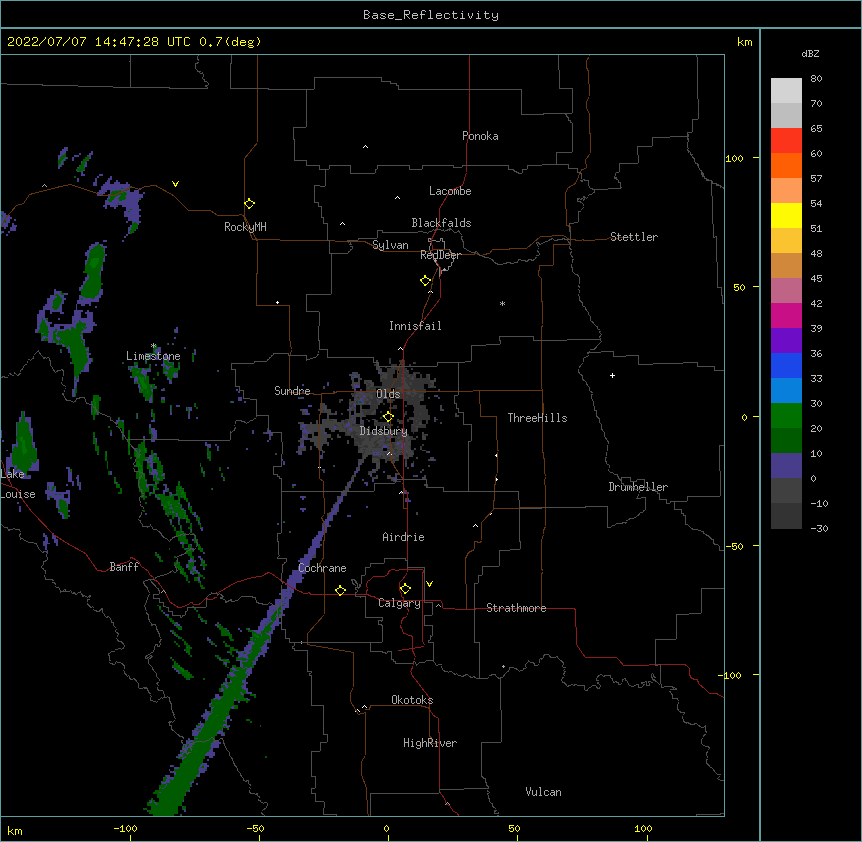Click the 50 tick on bottom axis
Image resolution: width=862 pixels, height=842 pixels.
click(514, 828)
